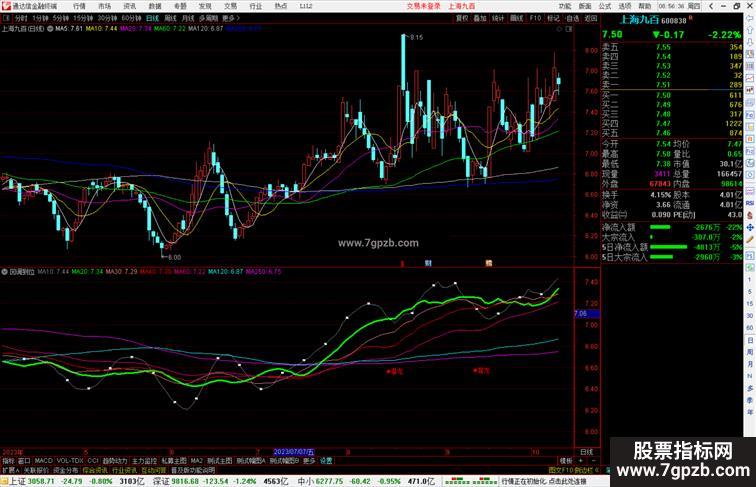Image resolution: width=756 pixels, height=487 pixels.
Task: Open the 功能 menu at top right
Action: tap(565, 6)
